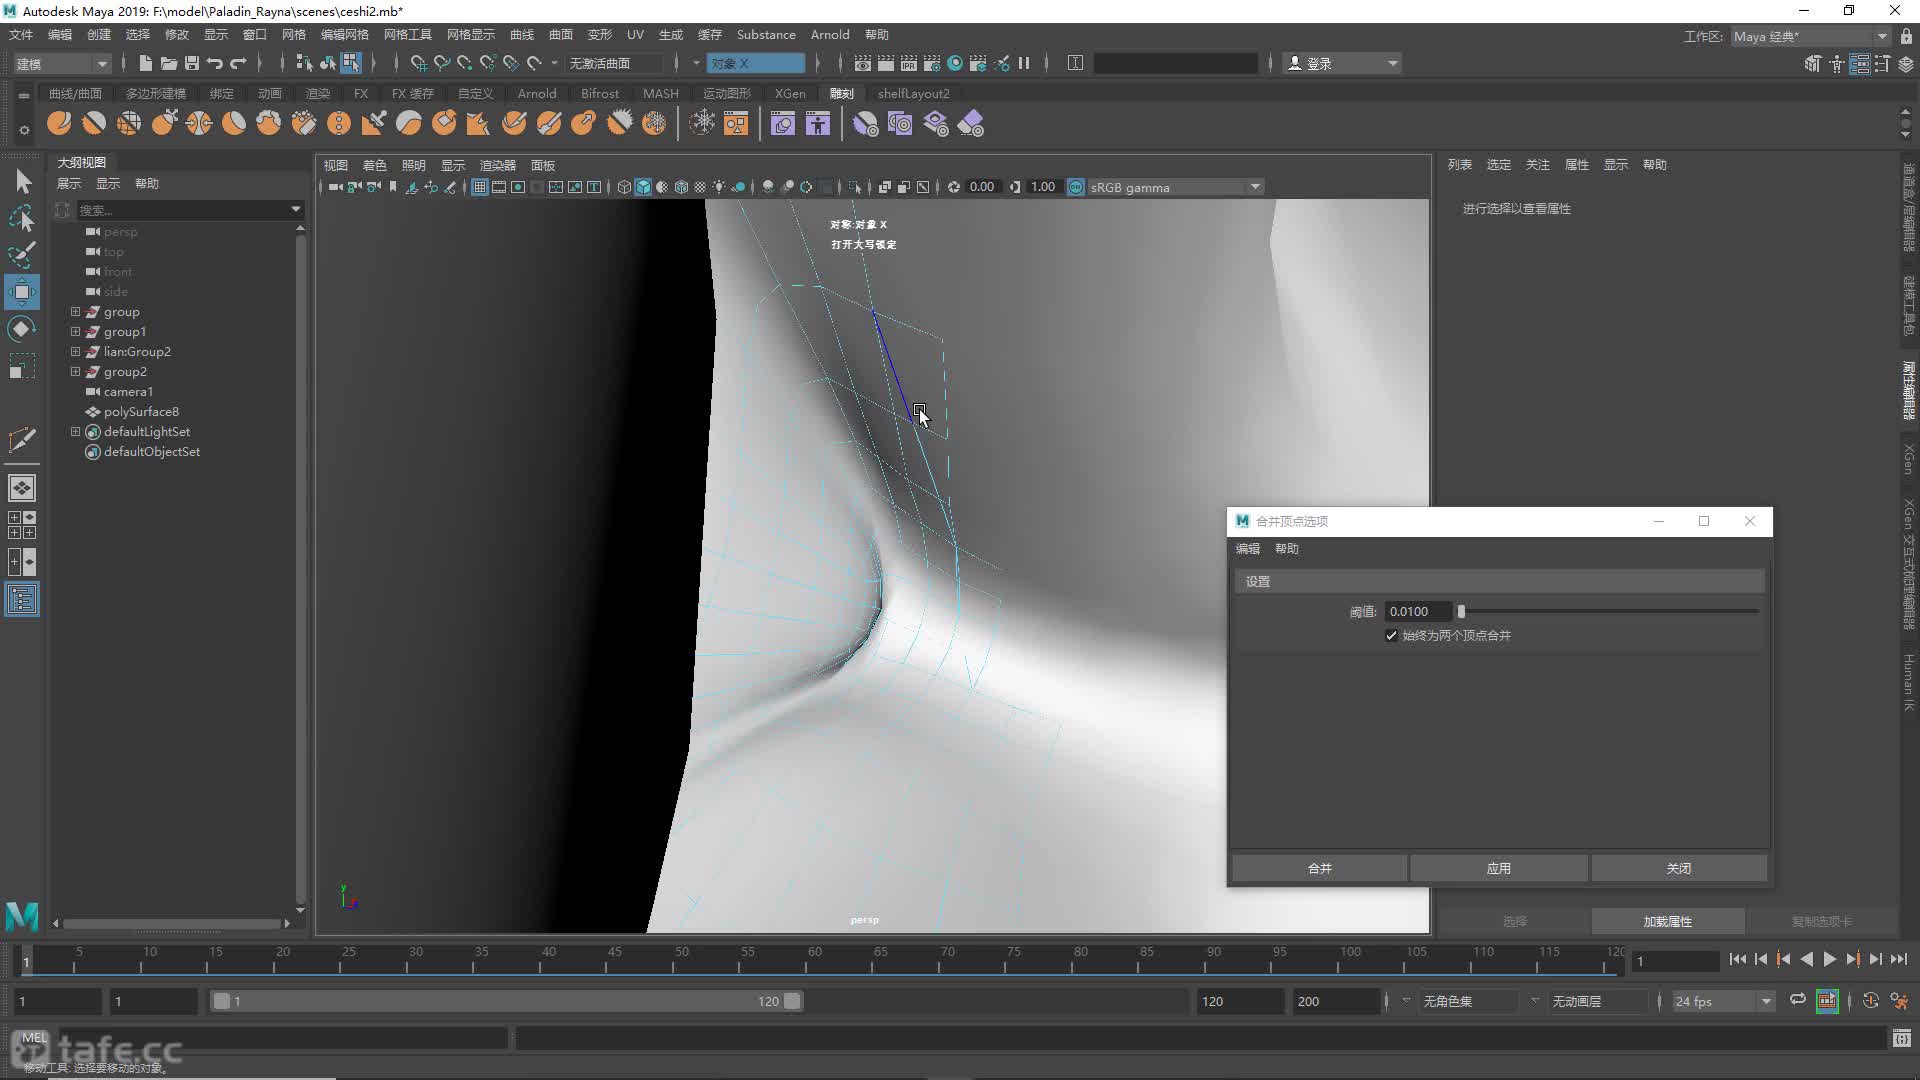Open the Hypershade sphere icon

click(x=955, y=63)
